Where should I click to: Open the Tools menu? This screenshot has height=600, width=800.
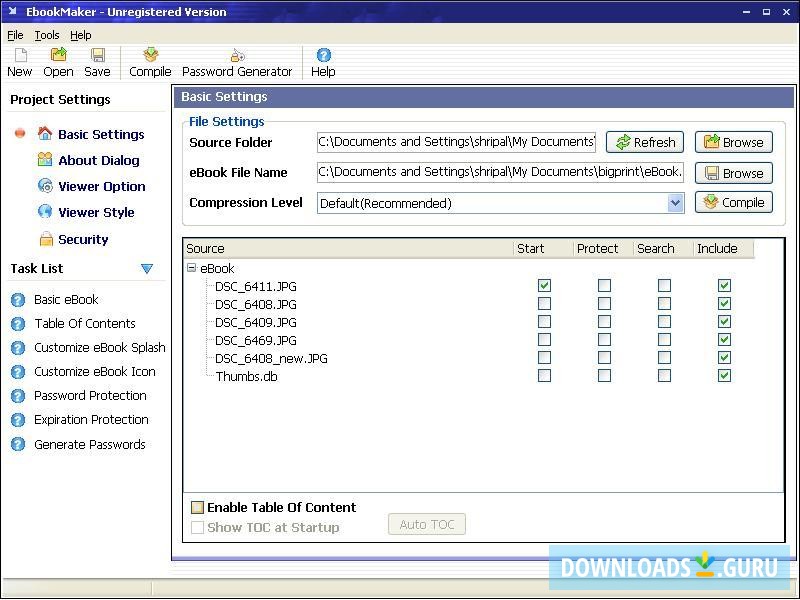pos(46,34)
